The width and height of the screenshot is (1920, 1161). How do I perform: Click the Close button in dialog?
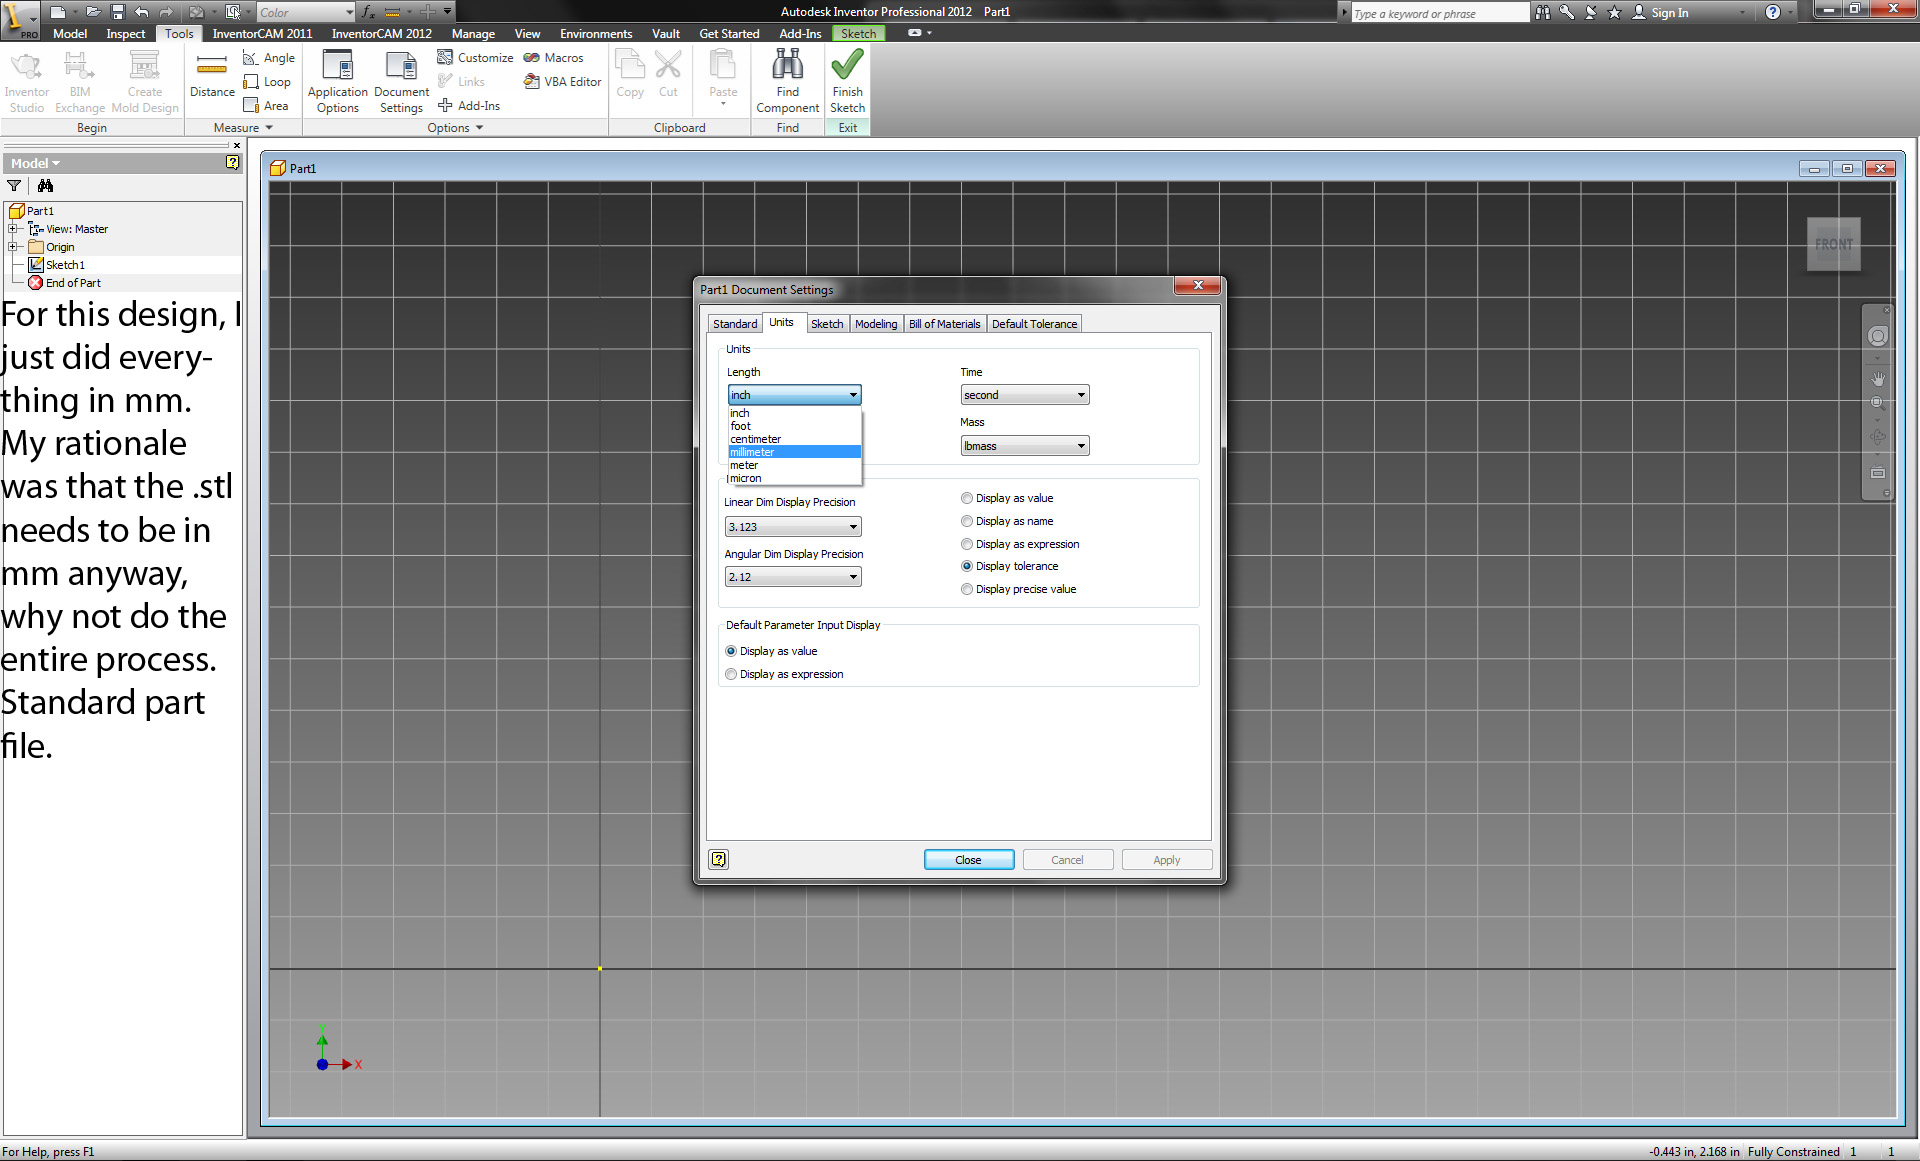coord(968,860)
